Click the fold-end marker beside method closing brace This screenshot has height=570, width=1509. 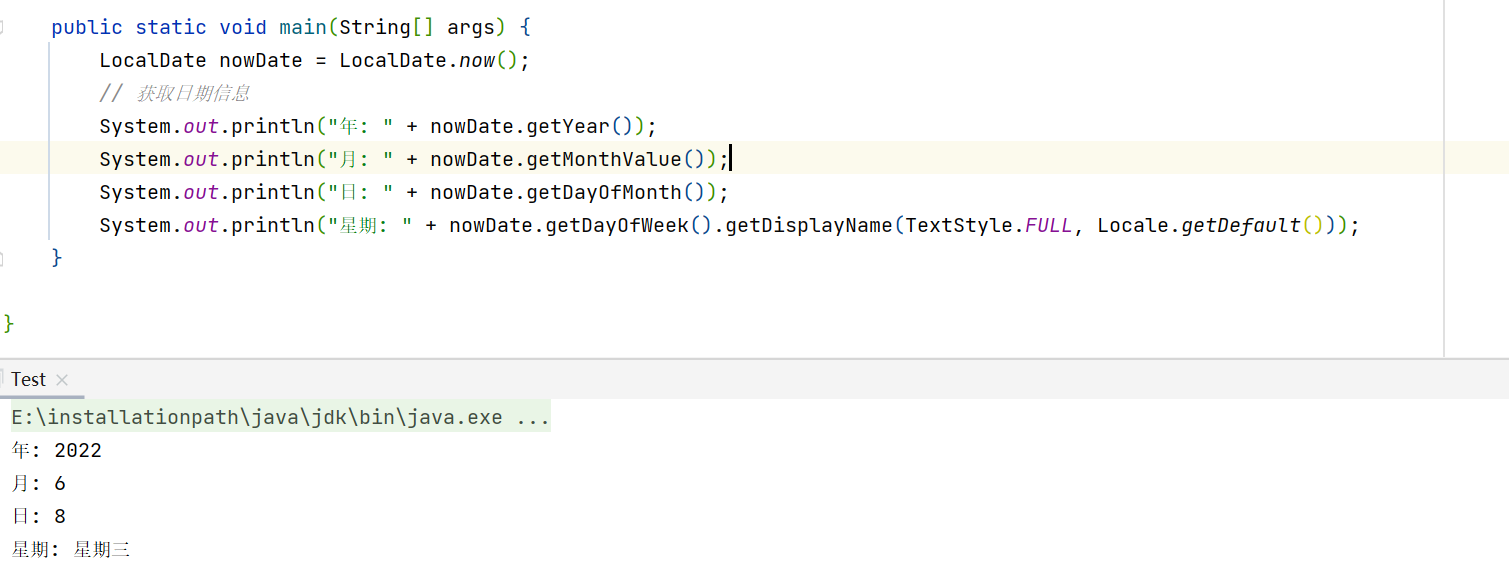(x=3, y=258)
